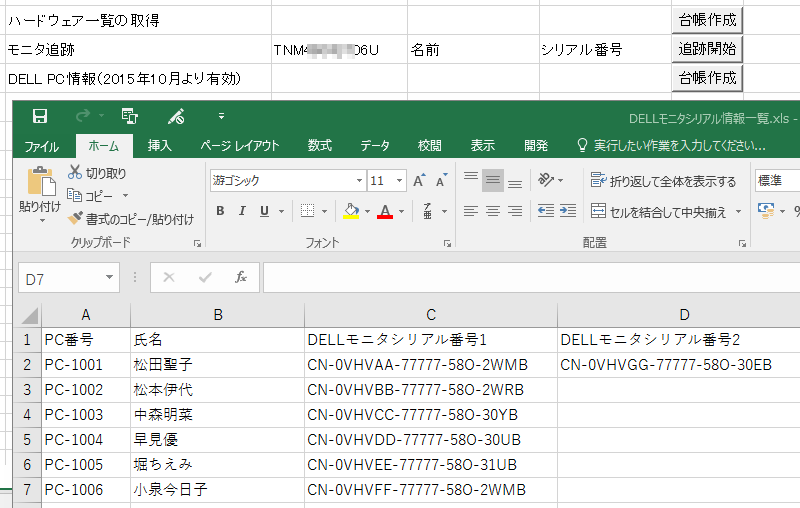Expand the Underline style dropdown arrow

[281, 211]
